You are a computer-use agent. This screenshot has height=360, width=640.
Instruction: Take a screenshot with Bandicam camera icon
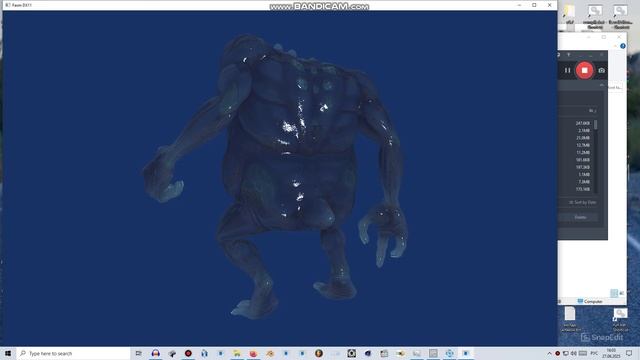coord(602,70)
